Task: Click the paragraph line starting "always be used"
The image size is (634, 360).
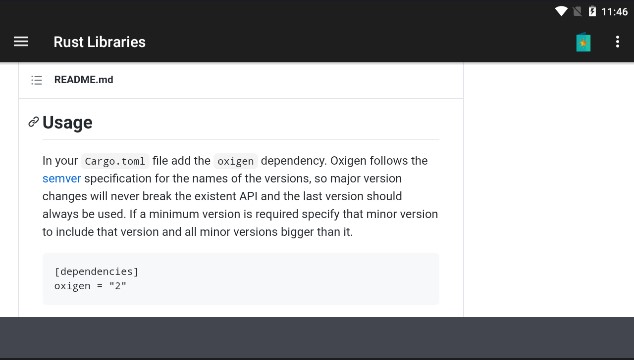Action: click(240, 214)
